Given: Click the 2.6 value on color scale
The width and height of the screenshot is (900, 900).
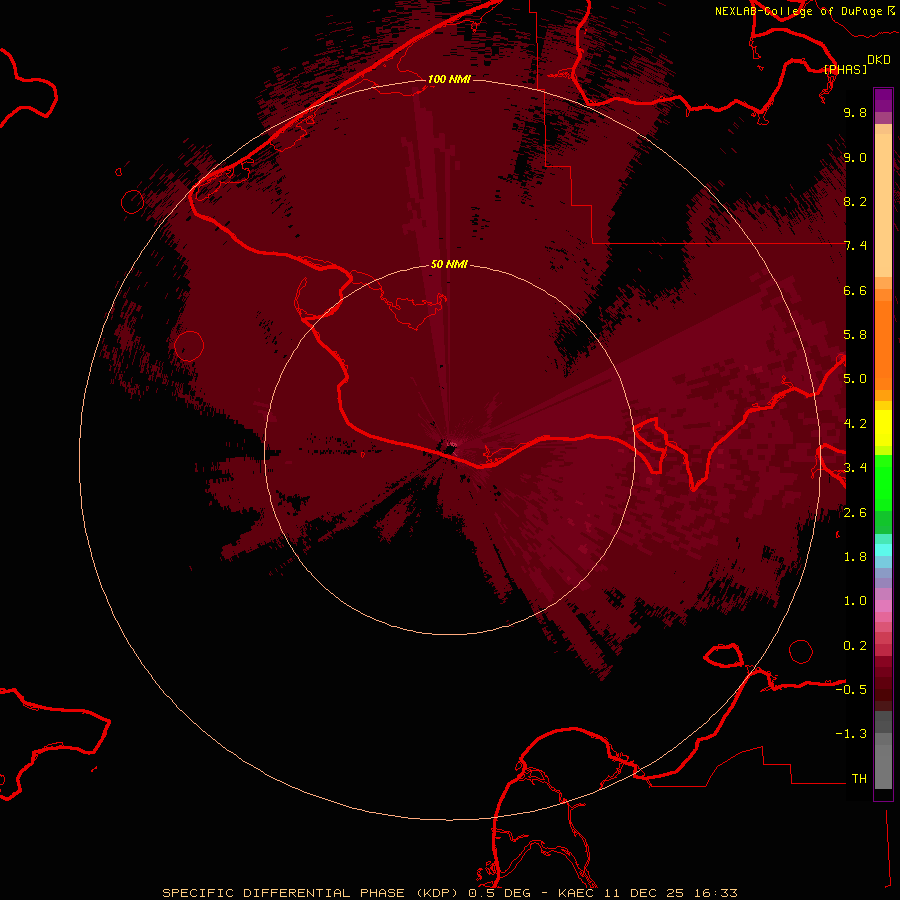Looking at the screenshot, I should pyautogui.click(x=855, y=513).
